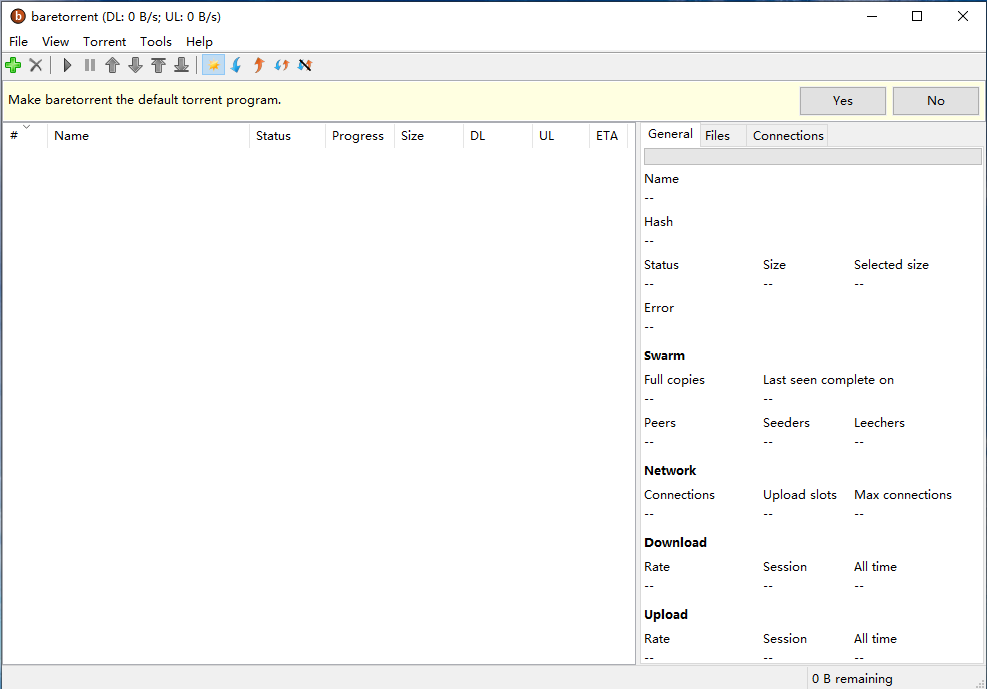Click the X remove torrent toolbar icon
This screenshot has height=689, width=987.
(x=36, y=65)
